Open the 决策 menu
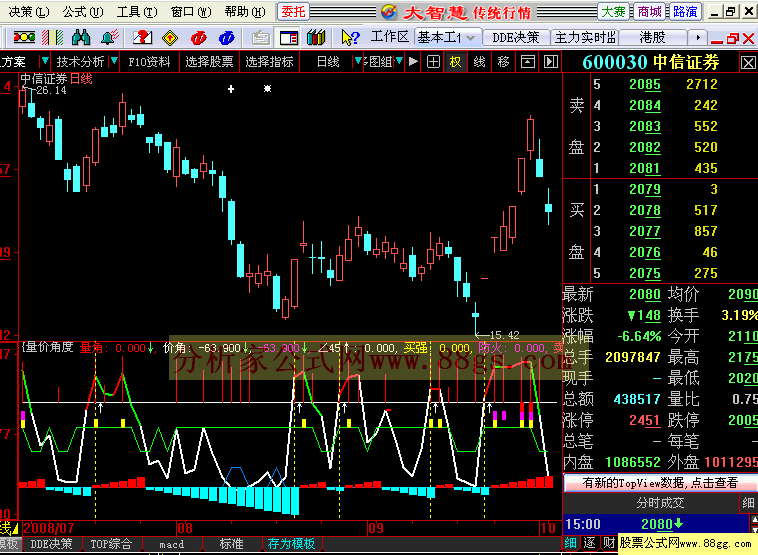 tap(29, 11)
